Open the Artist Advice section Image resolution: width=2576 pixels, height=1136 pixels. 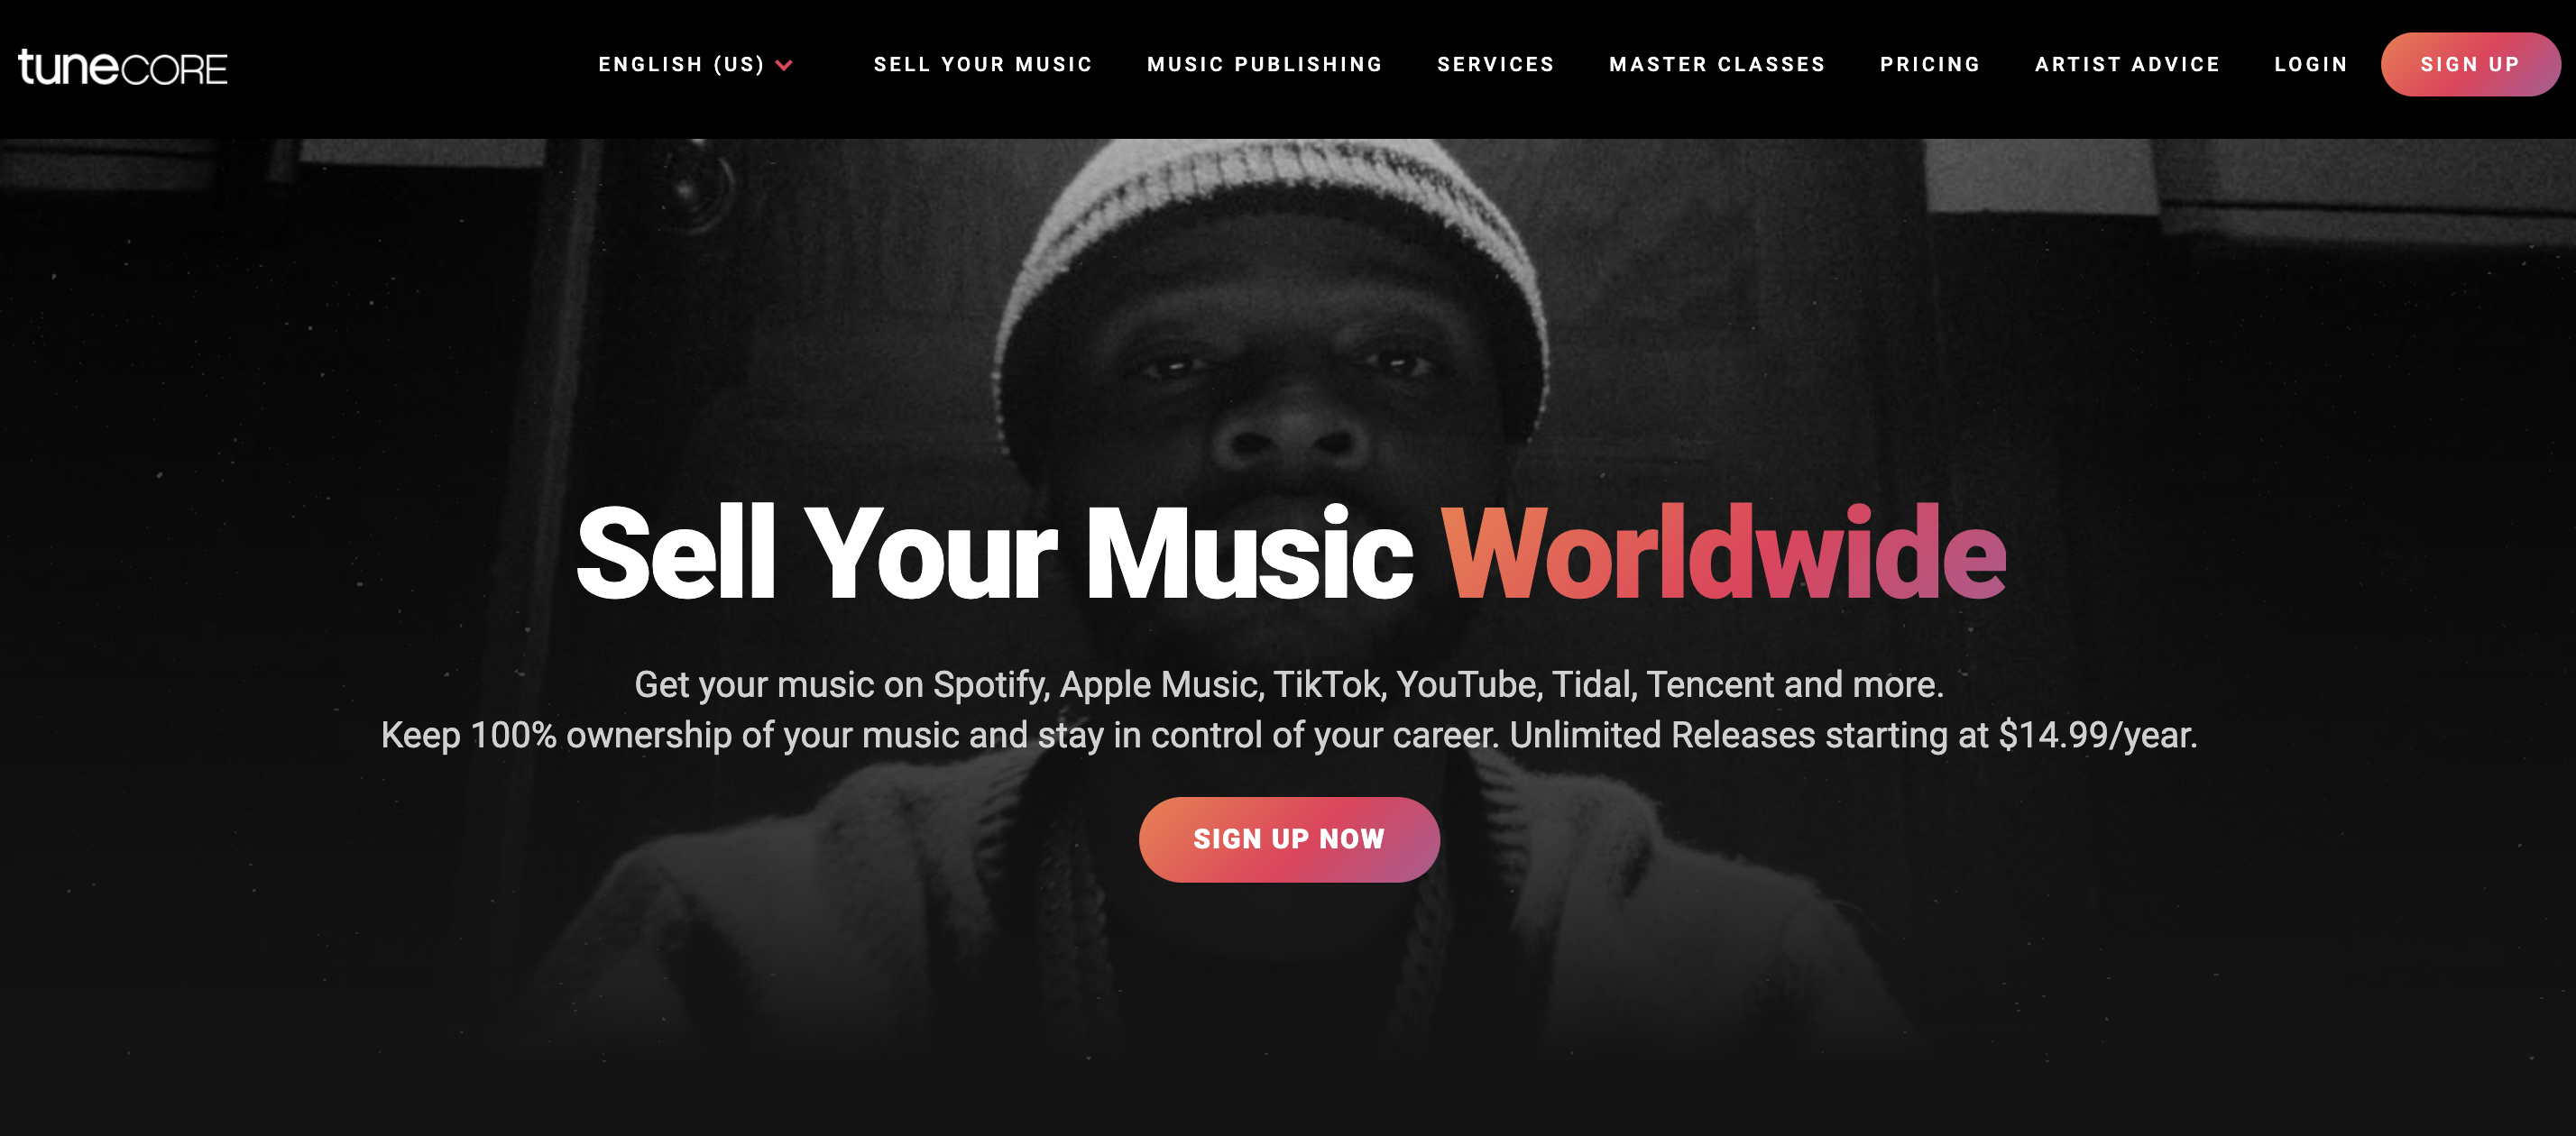pyautogui.click(x=2126, y=64)
